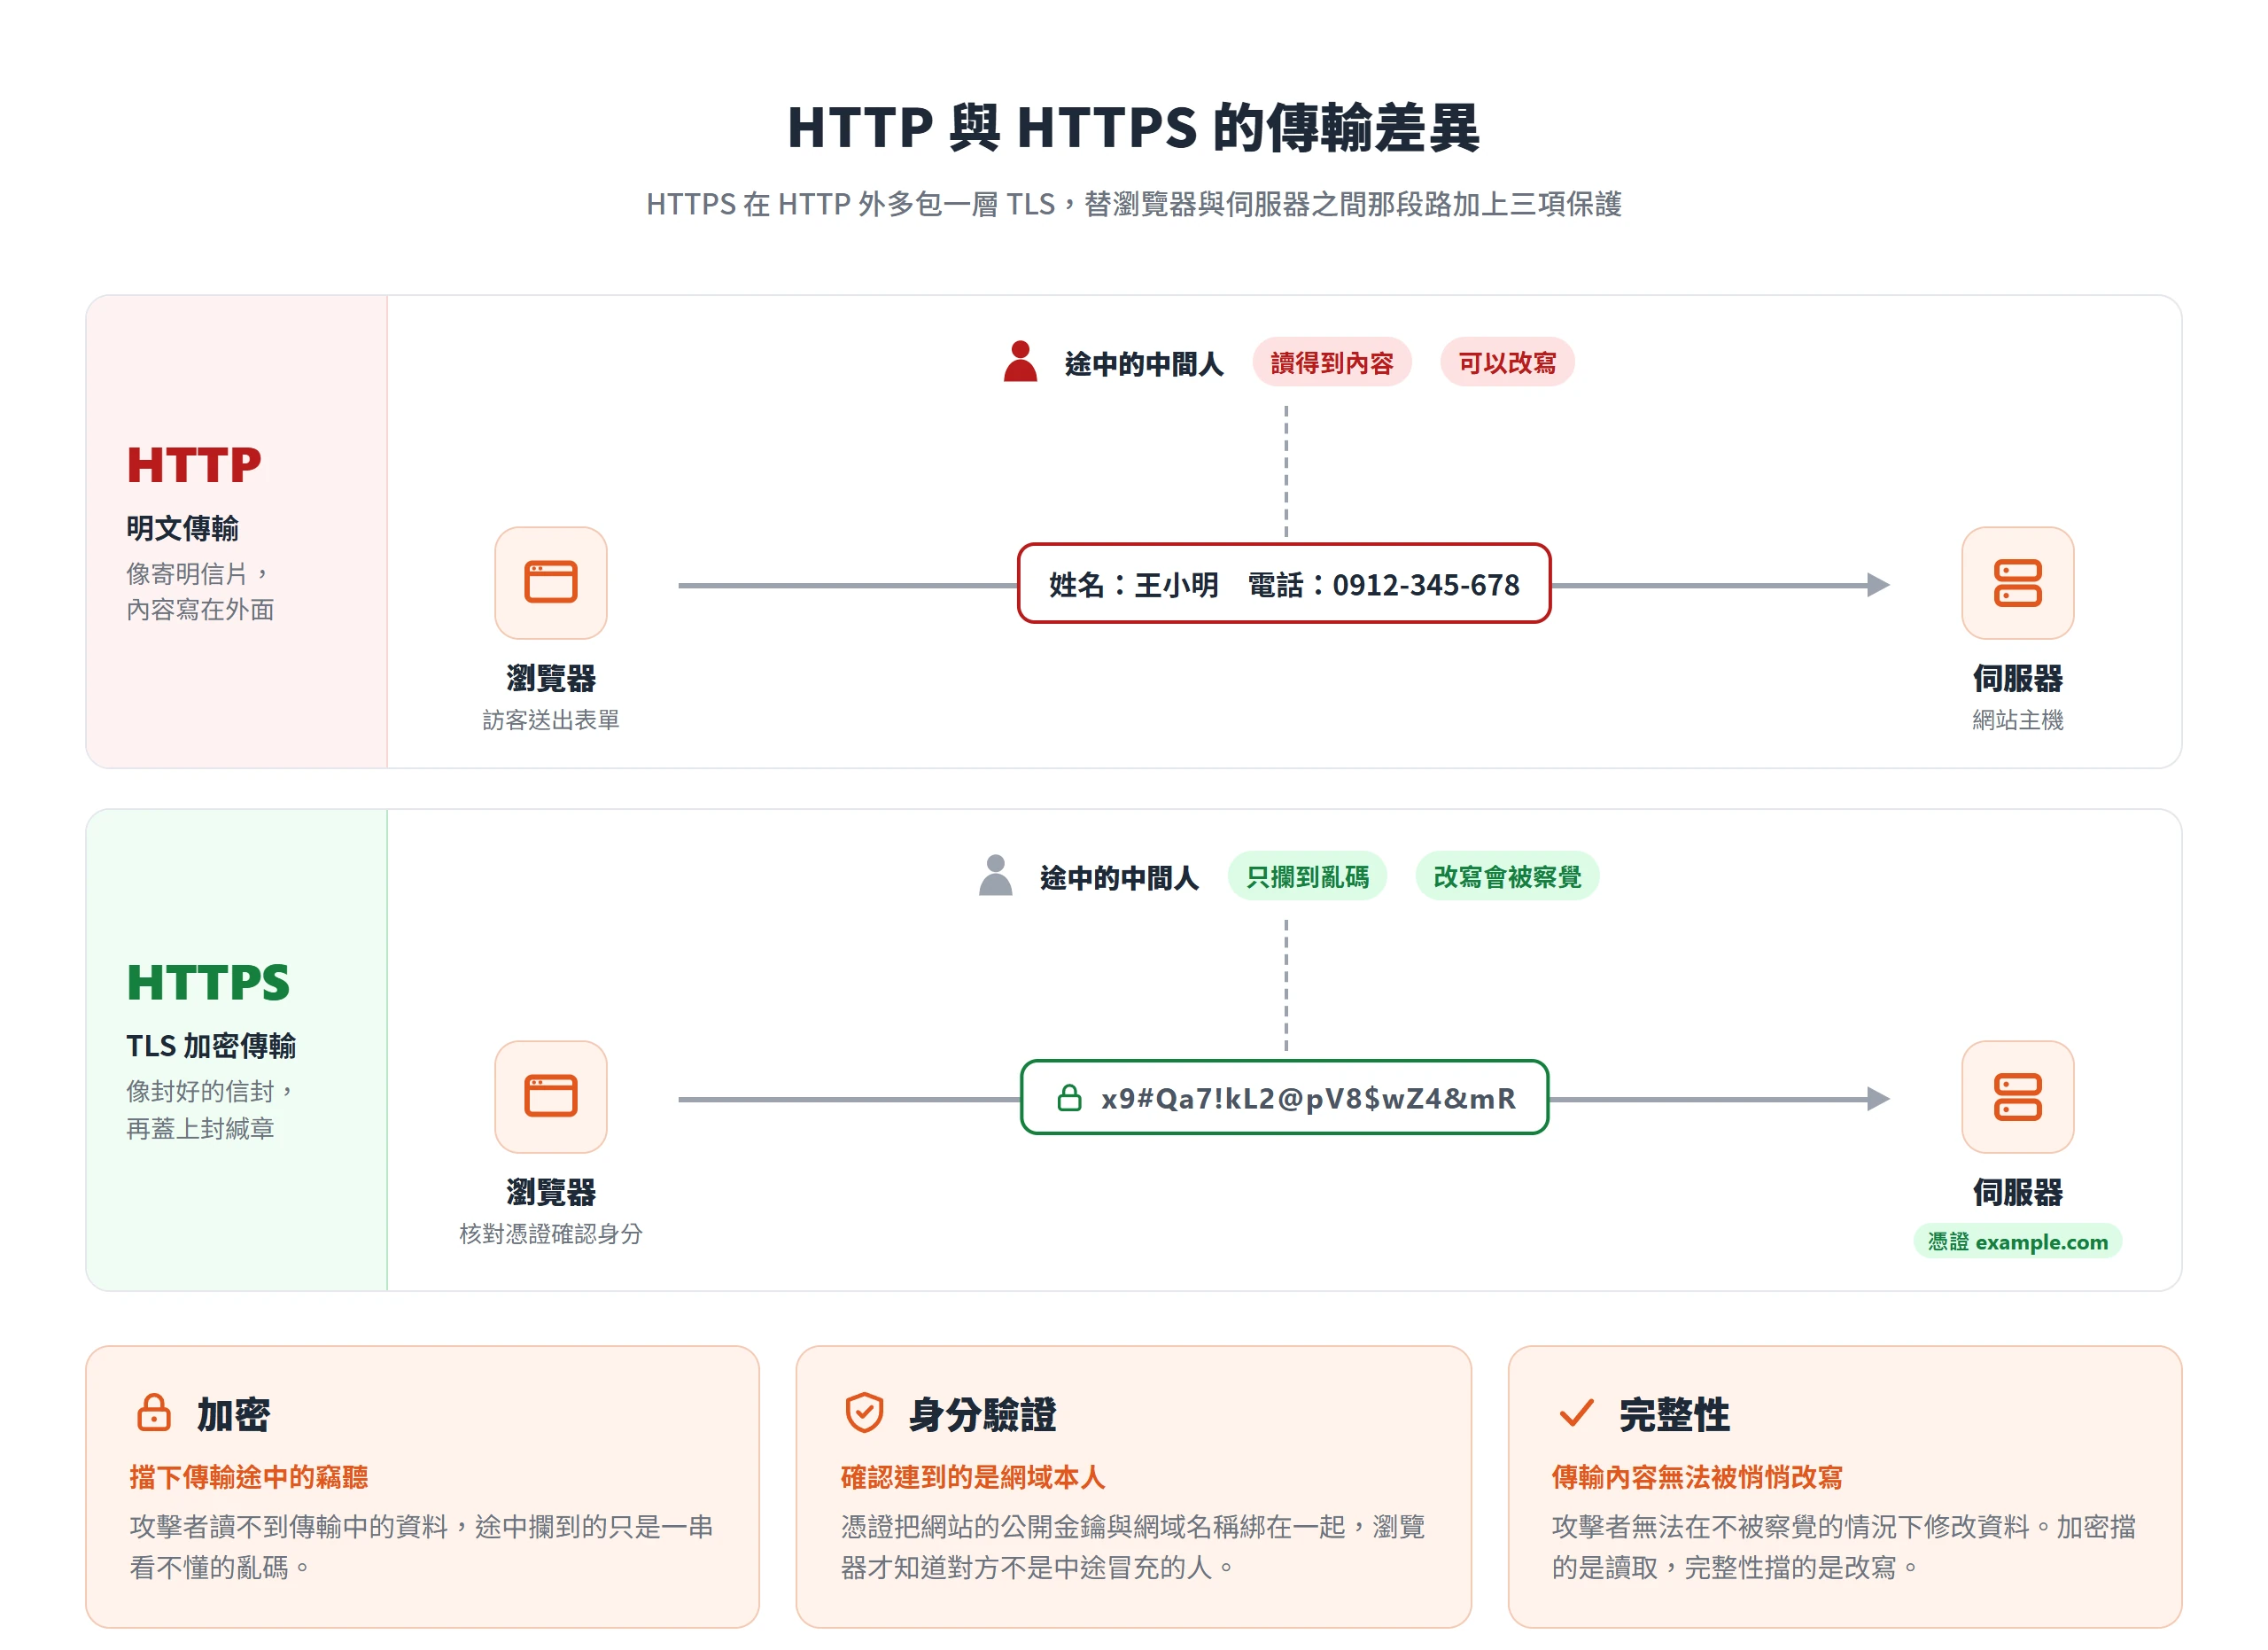Click the 確認連到的是網域本人 subtitle

point(972,1477)
